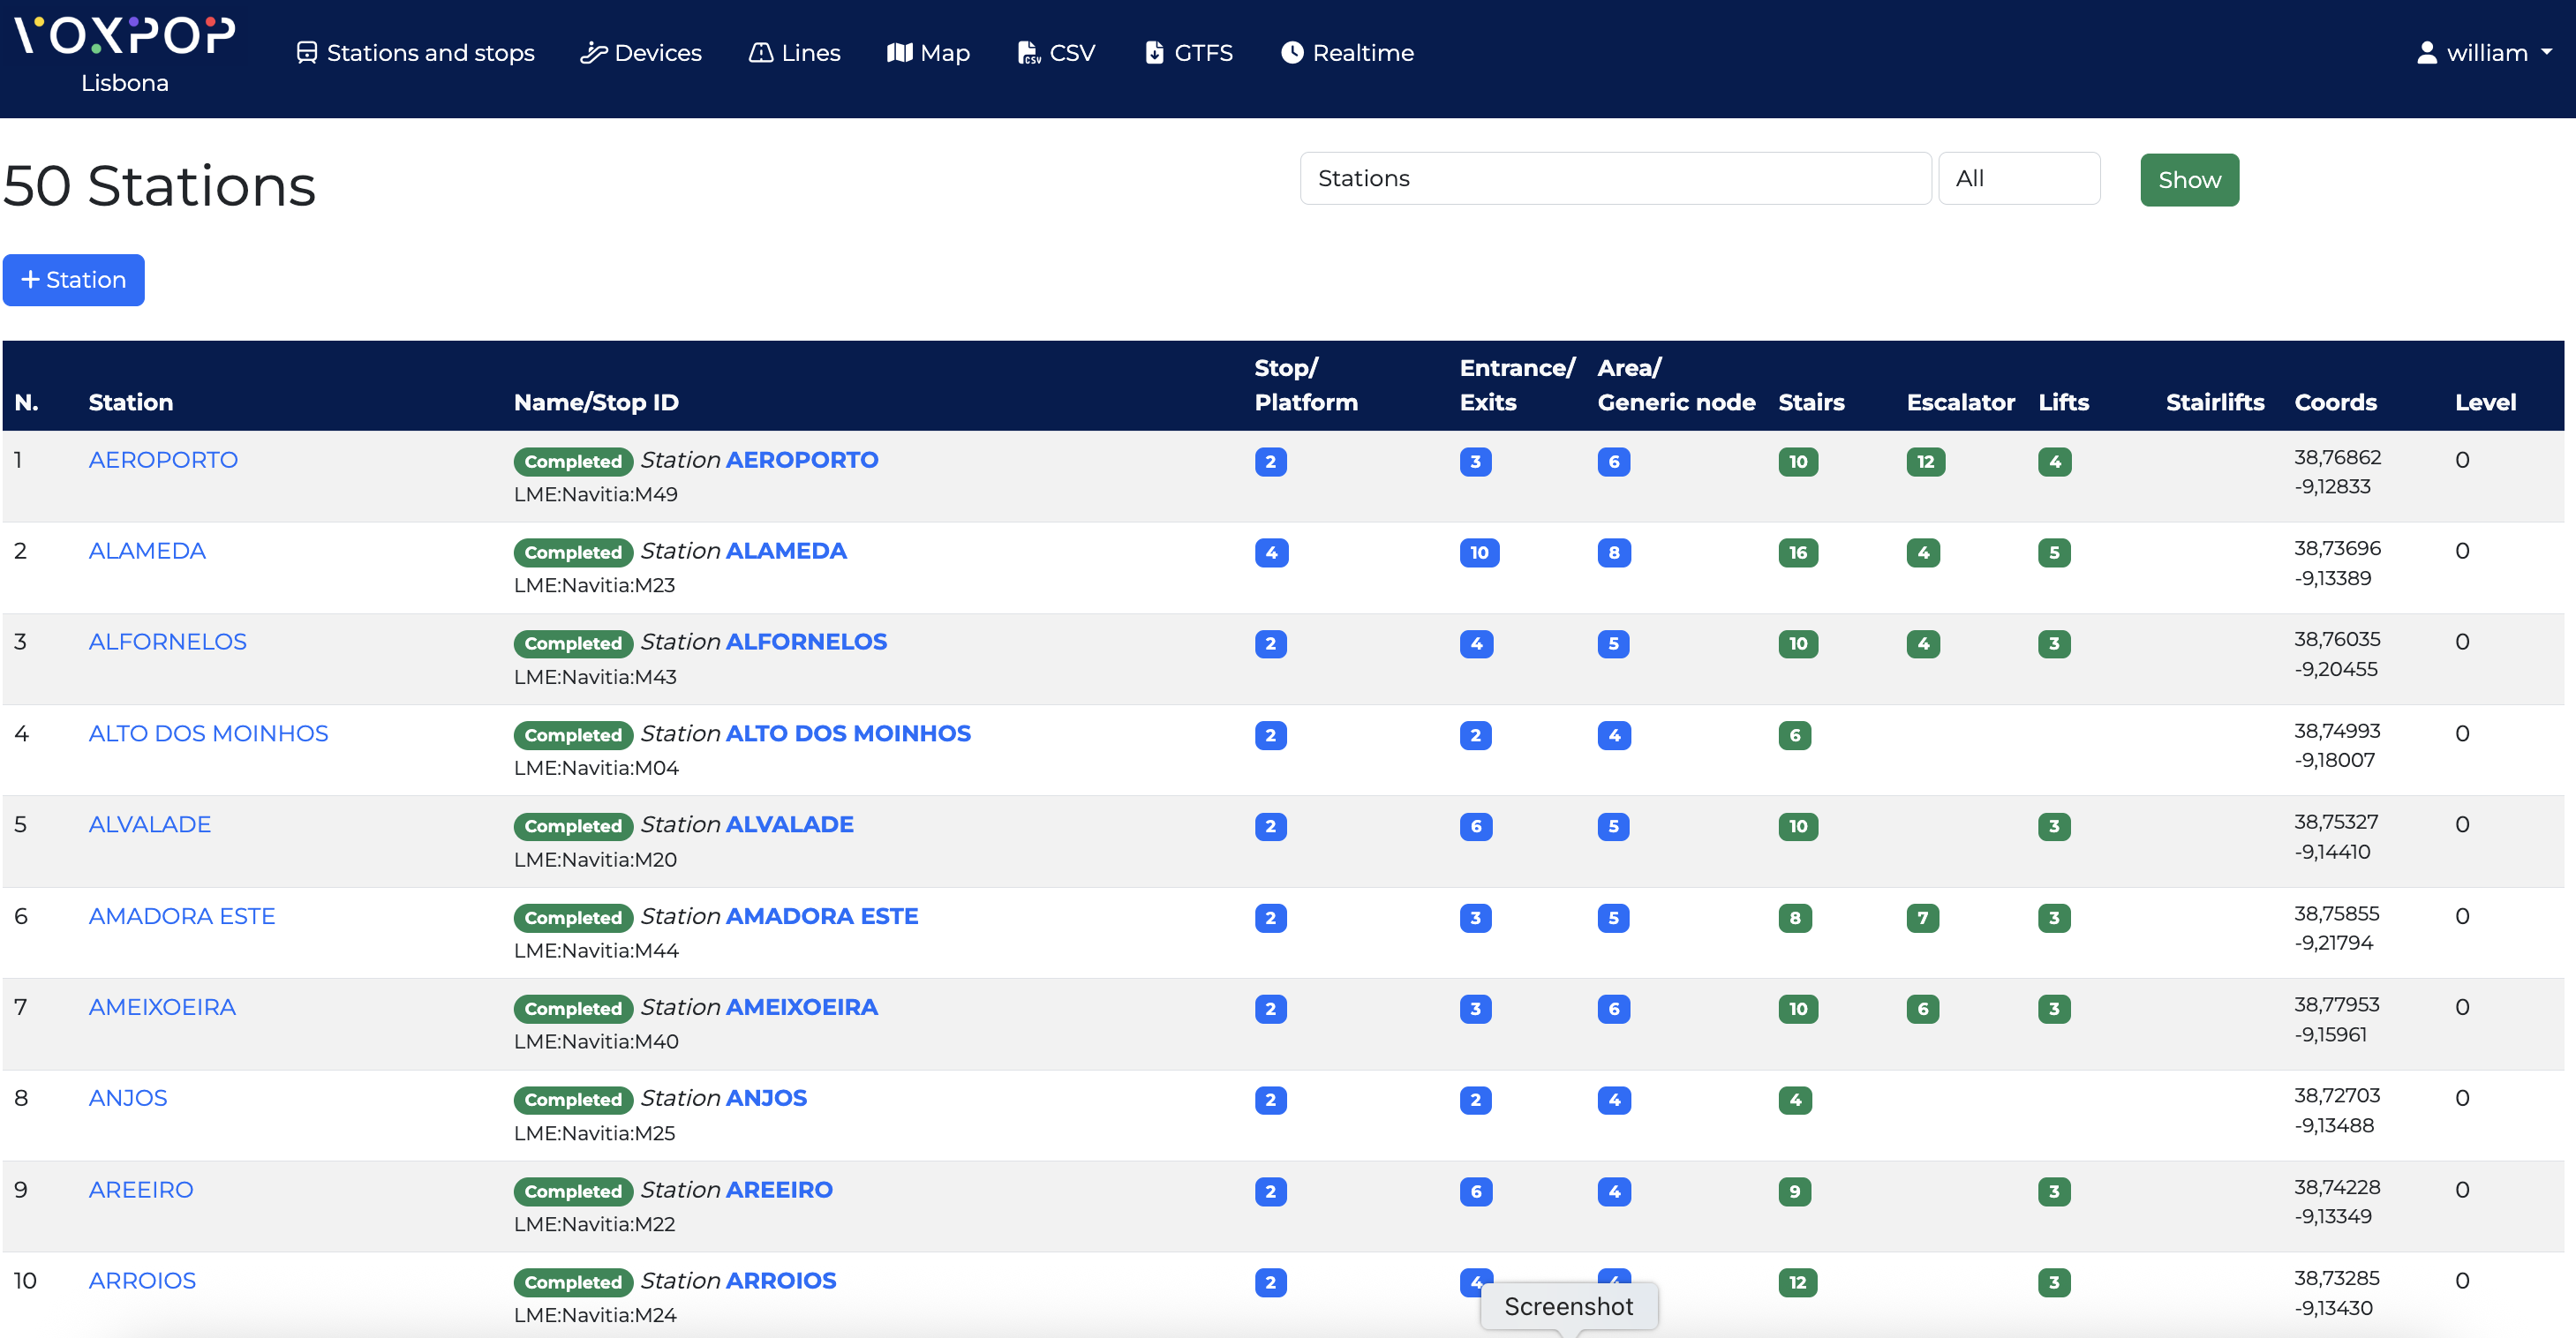The image size is (2576, 1338).
Task: Click the train icon beside Stations and stops
Action: (x=306, y=53)
